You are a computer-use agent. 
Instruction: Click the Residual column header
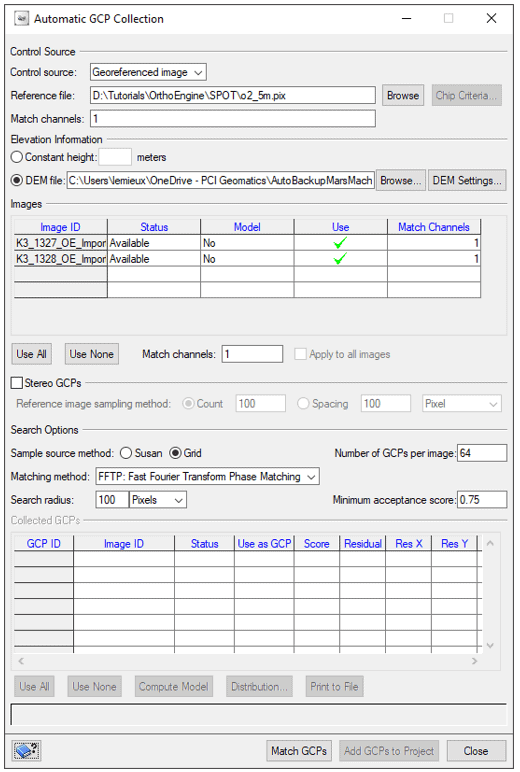point(363,544)
